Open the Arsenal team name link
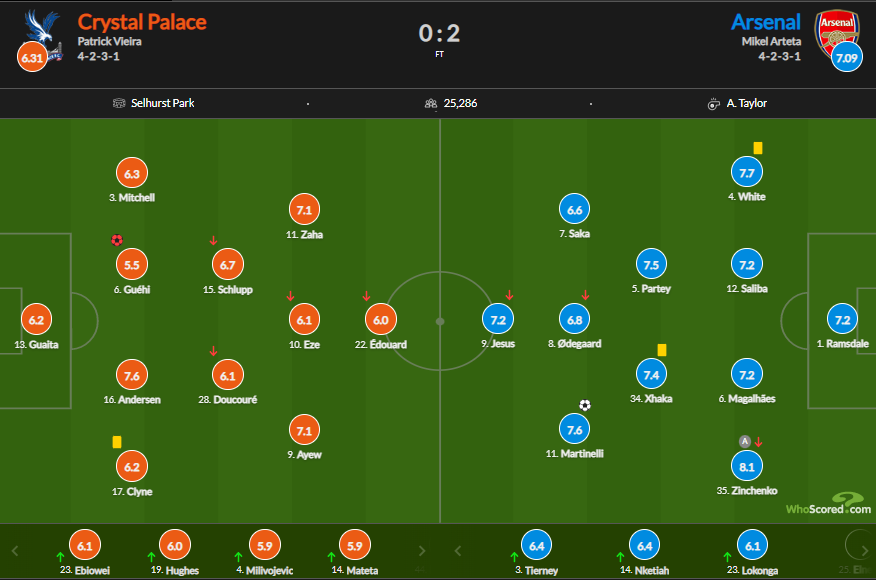The width and height of the screenshot is (876, 580). click(x=765, y=22)
